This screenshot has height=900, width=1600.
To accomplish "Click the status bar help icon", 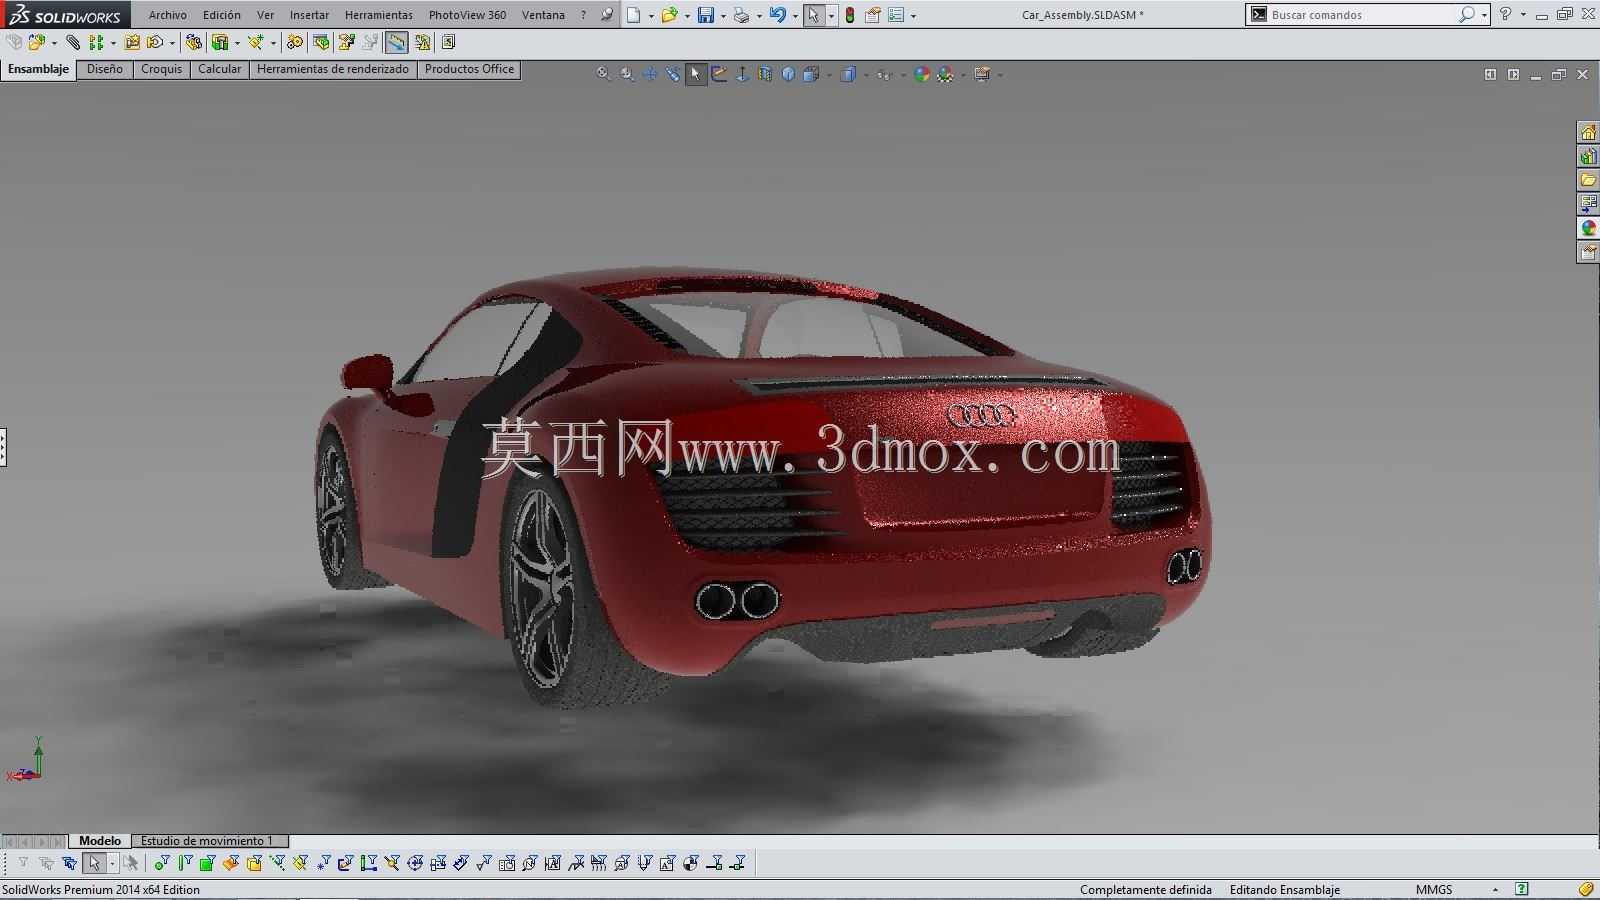I will pyautogui.click(x=1521, y=889).
